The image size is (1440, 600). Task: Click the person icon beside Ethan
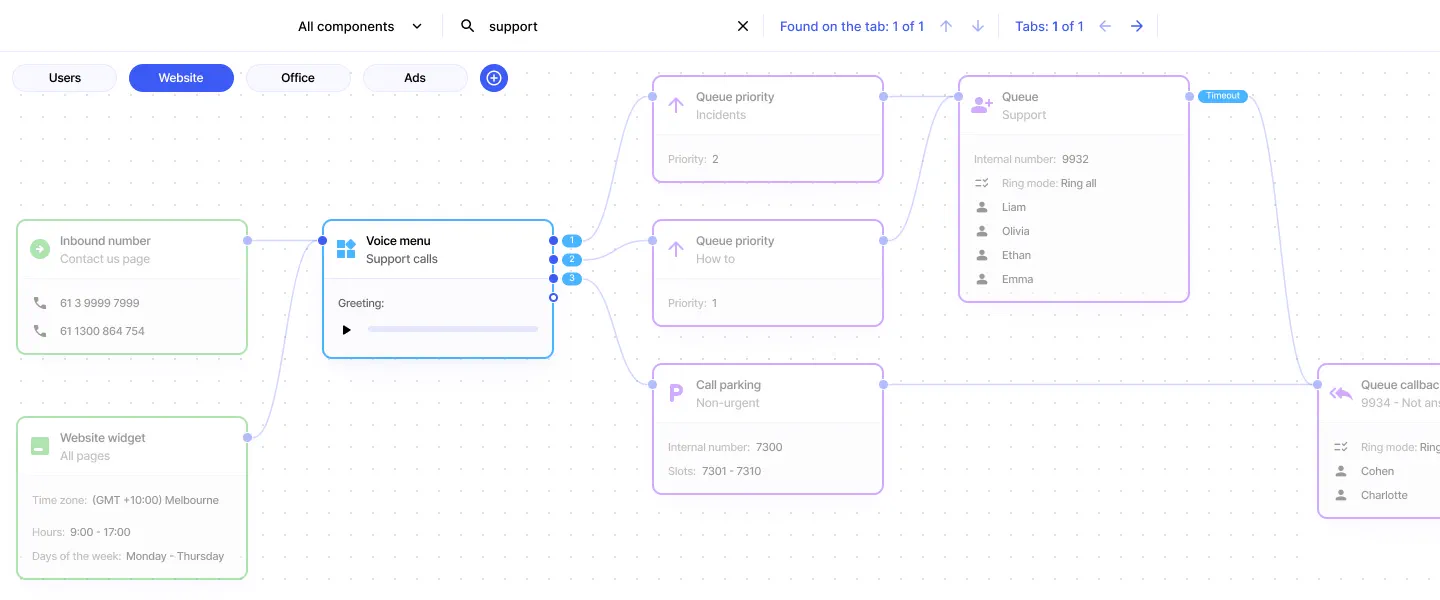[x=981, y=255]
